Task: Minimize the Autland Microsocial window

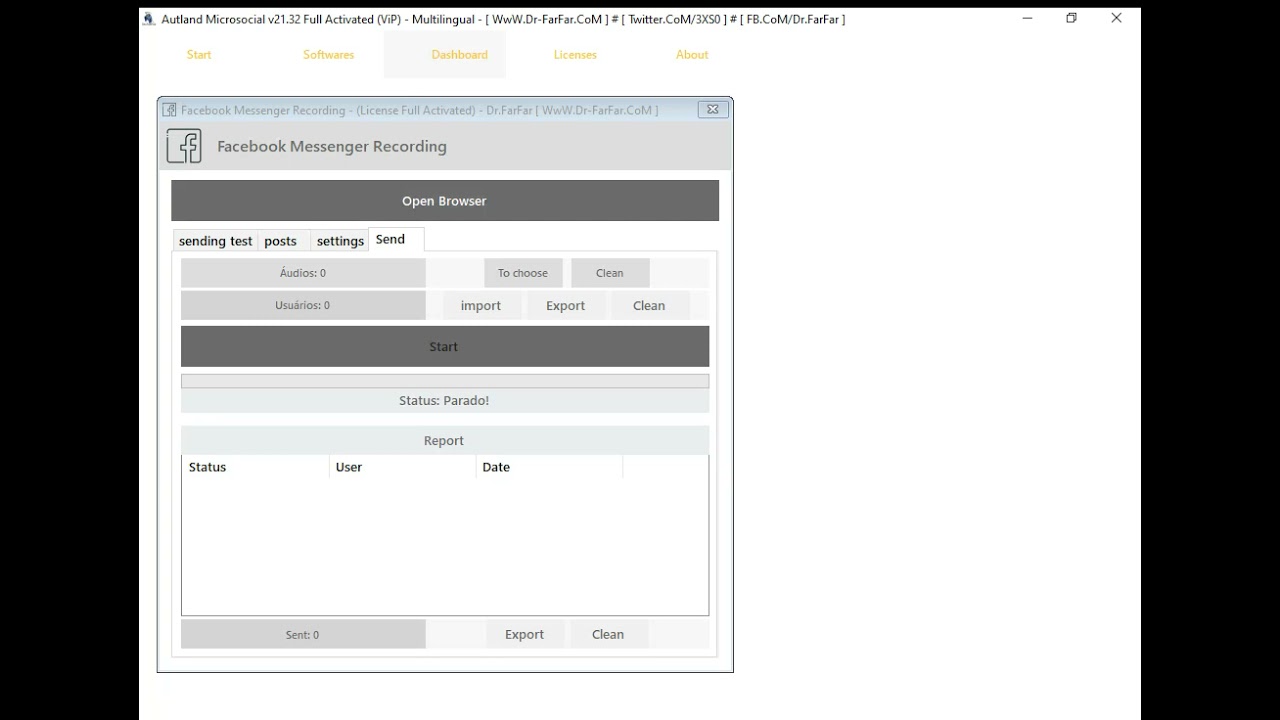Action: pyautogui.click(x=1027, y=18)
